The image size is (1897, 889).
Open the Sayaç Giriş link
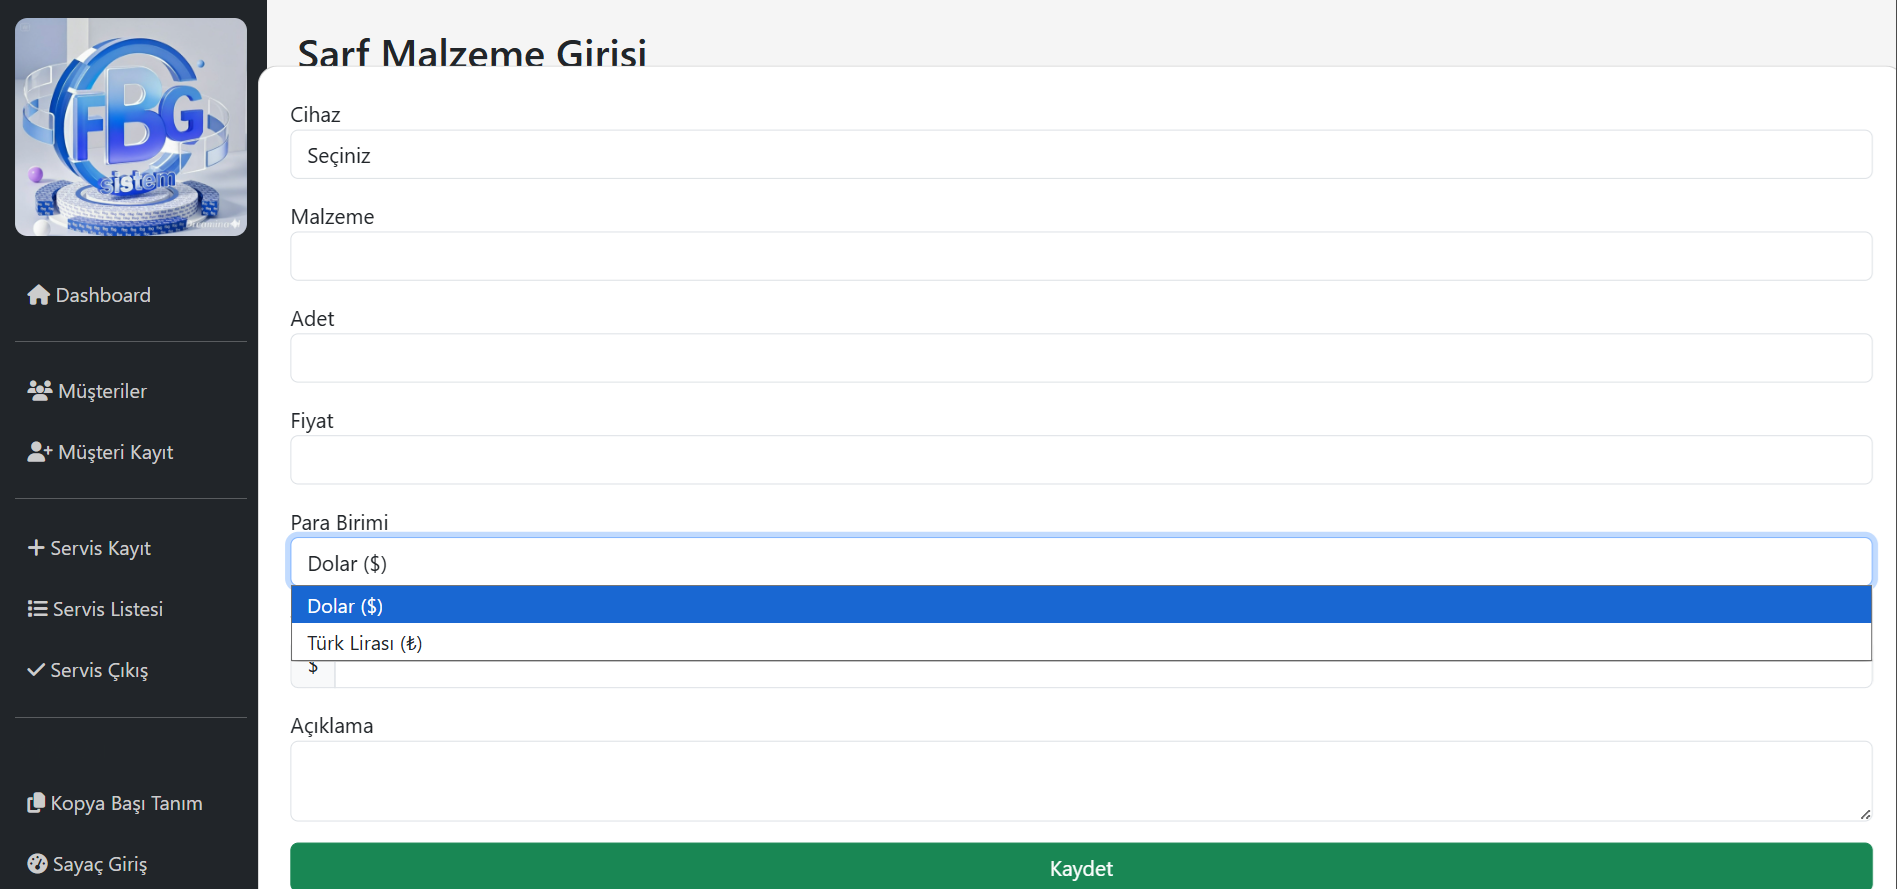[99, 864]
